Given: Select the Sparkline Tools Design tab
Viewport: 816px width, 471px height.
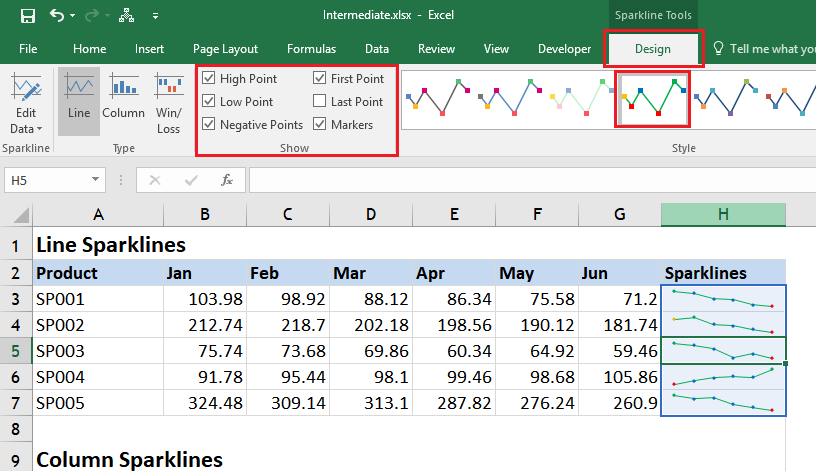Looking at the screenshot, I should pyautogui.click(x=653, y=49).
